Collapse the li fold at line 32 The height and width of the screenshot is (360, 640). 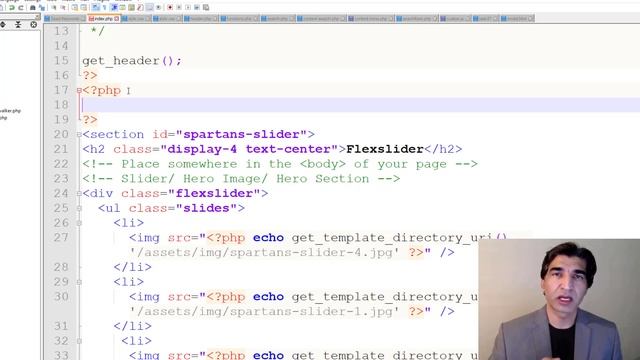pyautogui.click(x=79, y=341)
